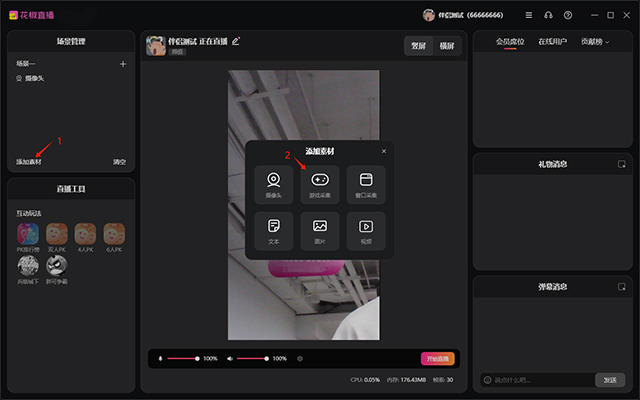The image size is (640, 400).
Task: Open the PK排行榜 interactive tool
Action: [28, 237]
